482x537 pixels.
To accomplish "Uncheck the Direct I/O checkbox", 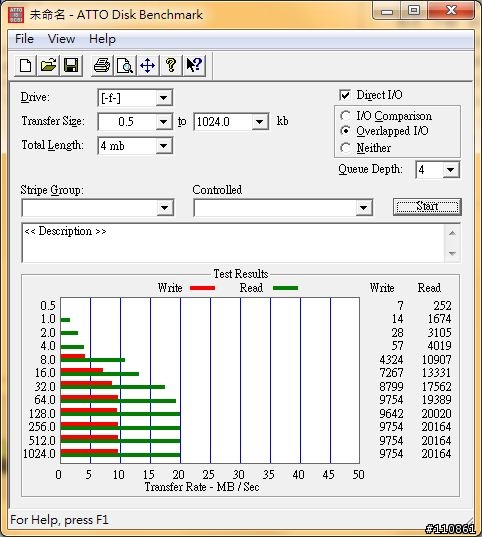I will pos(345,95).
